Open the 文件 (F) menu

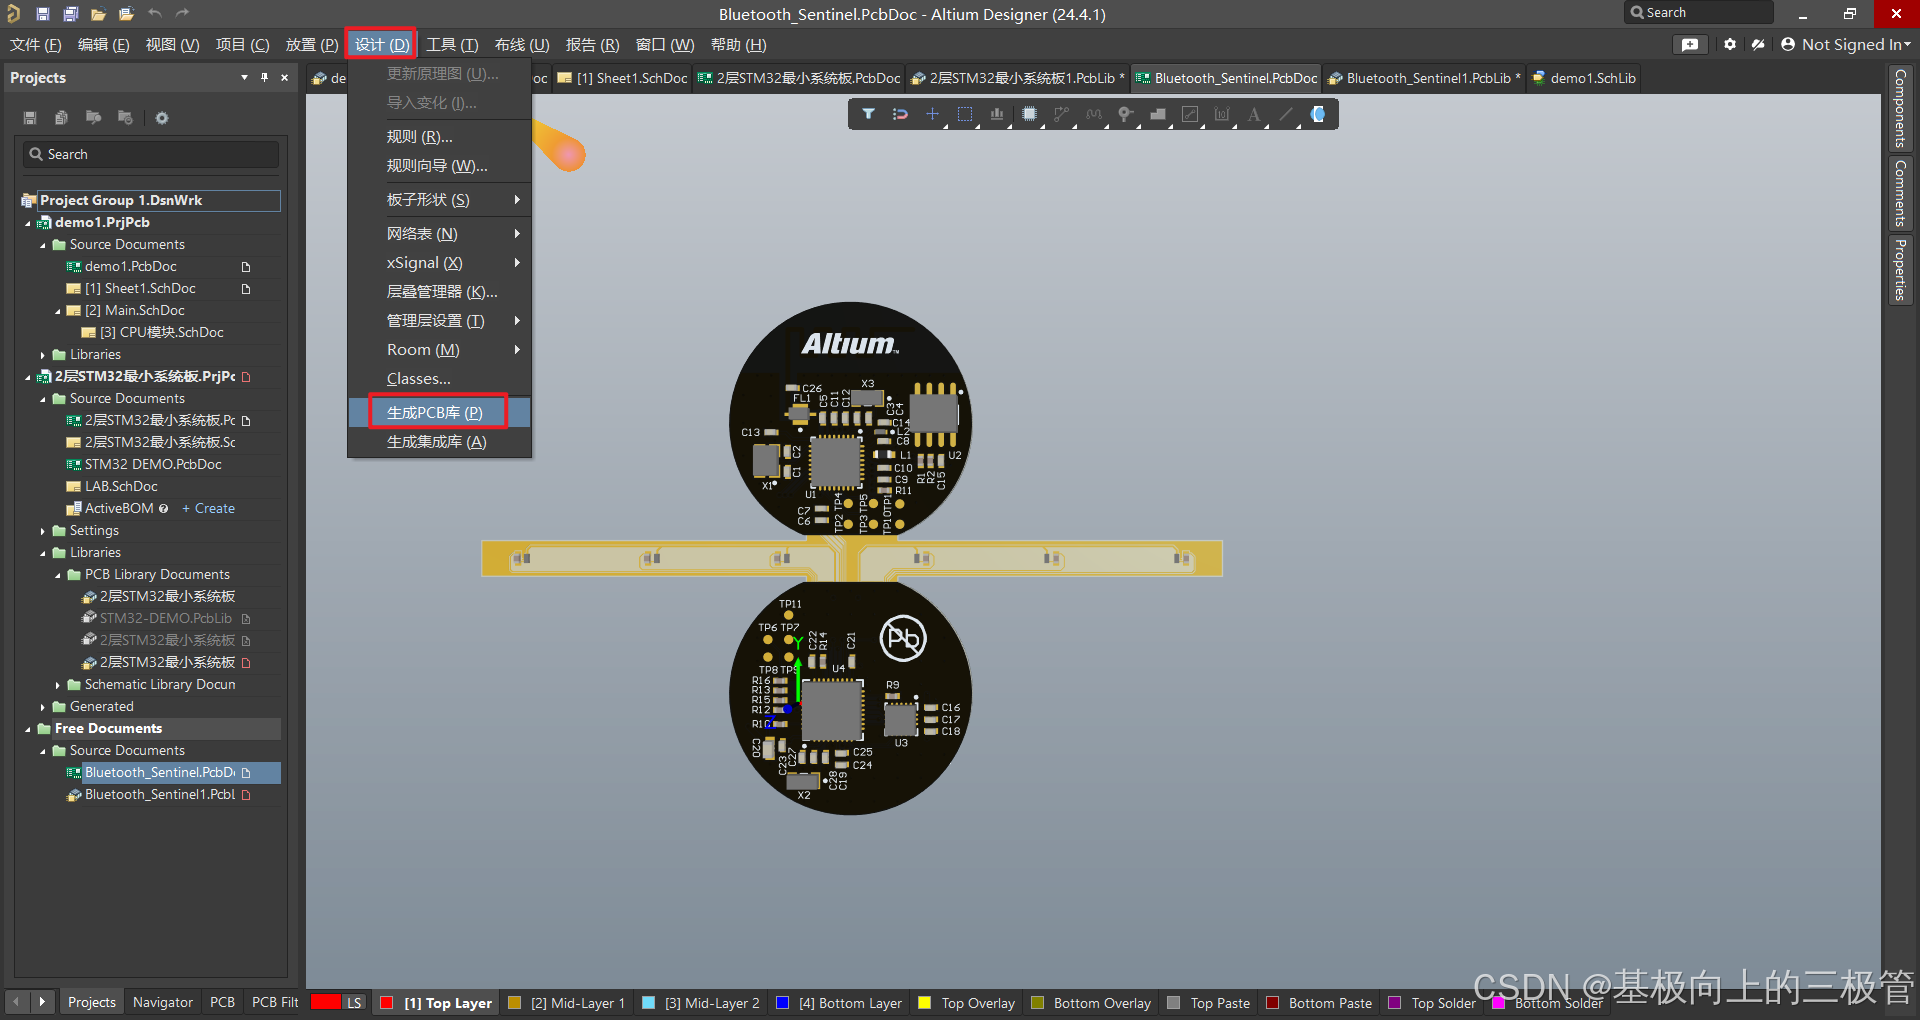point(35,44)
